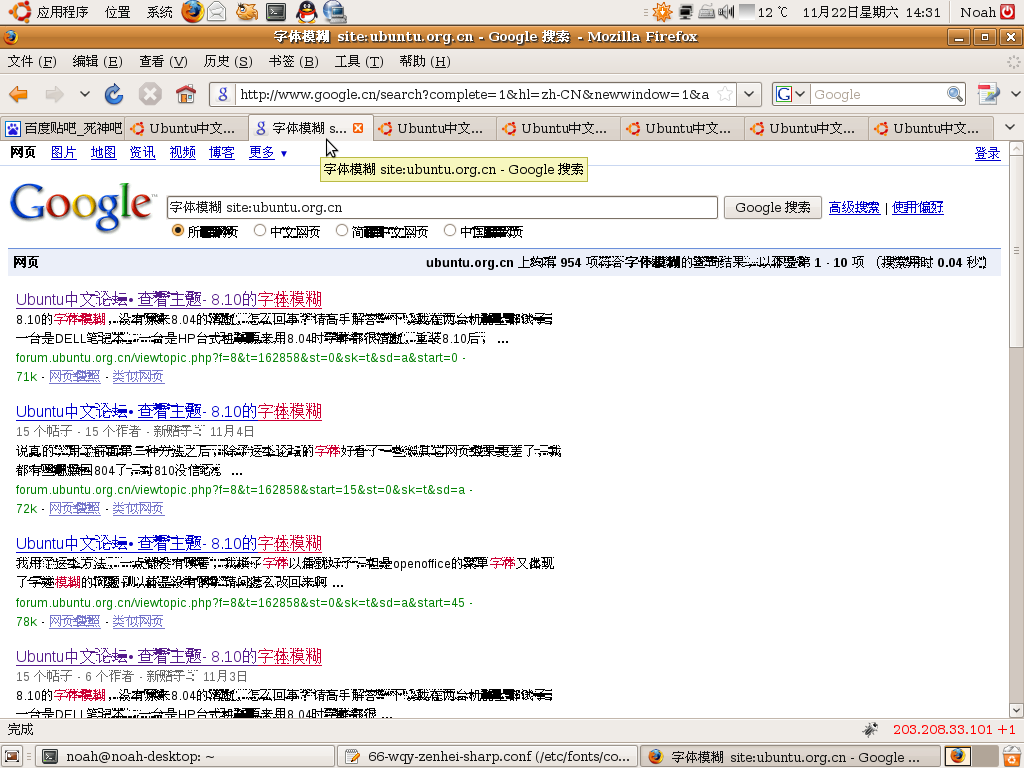
Task: Open the list-all-tabs dropdown arrow
Action: [1010, 127]
